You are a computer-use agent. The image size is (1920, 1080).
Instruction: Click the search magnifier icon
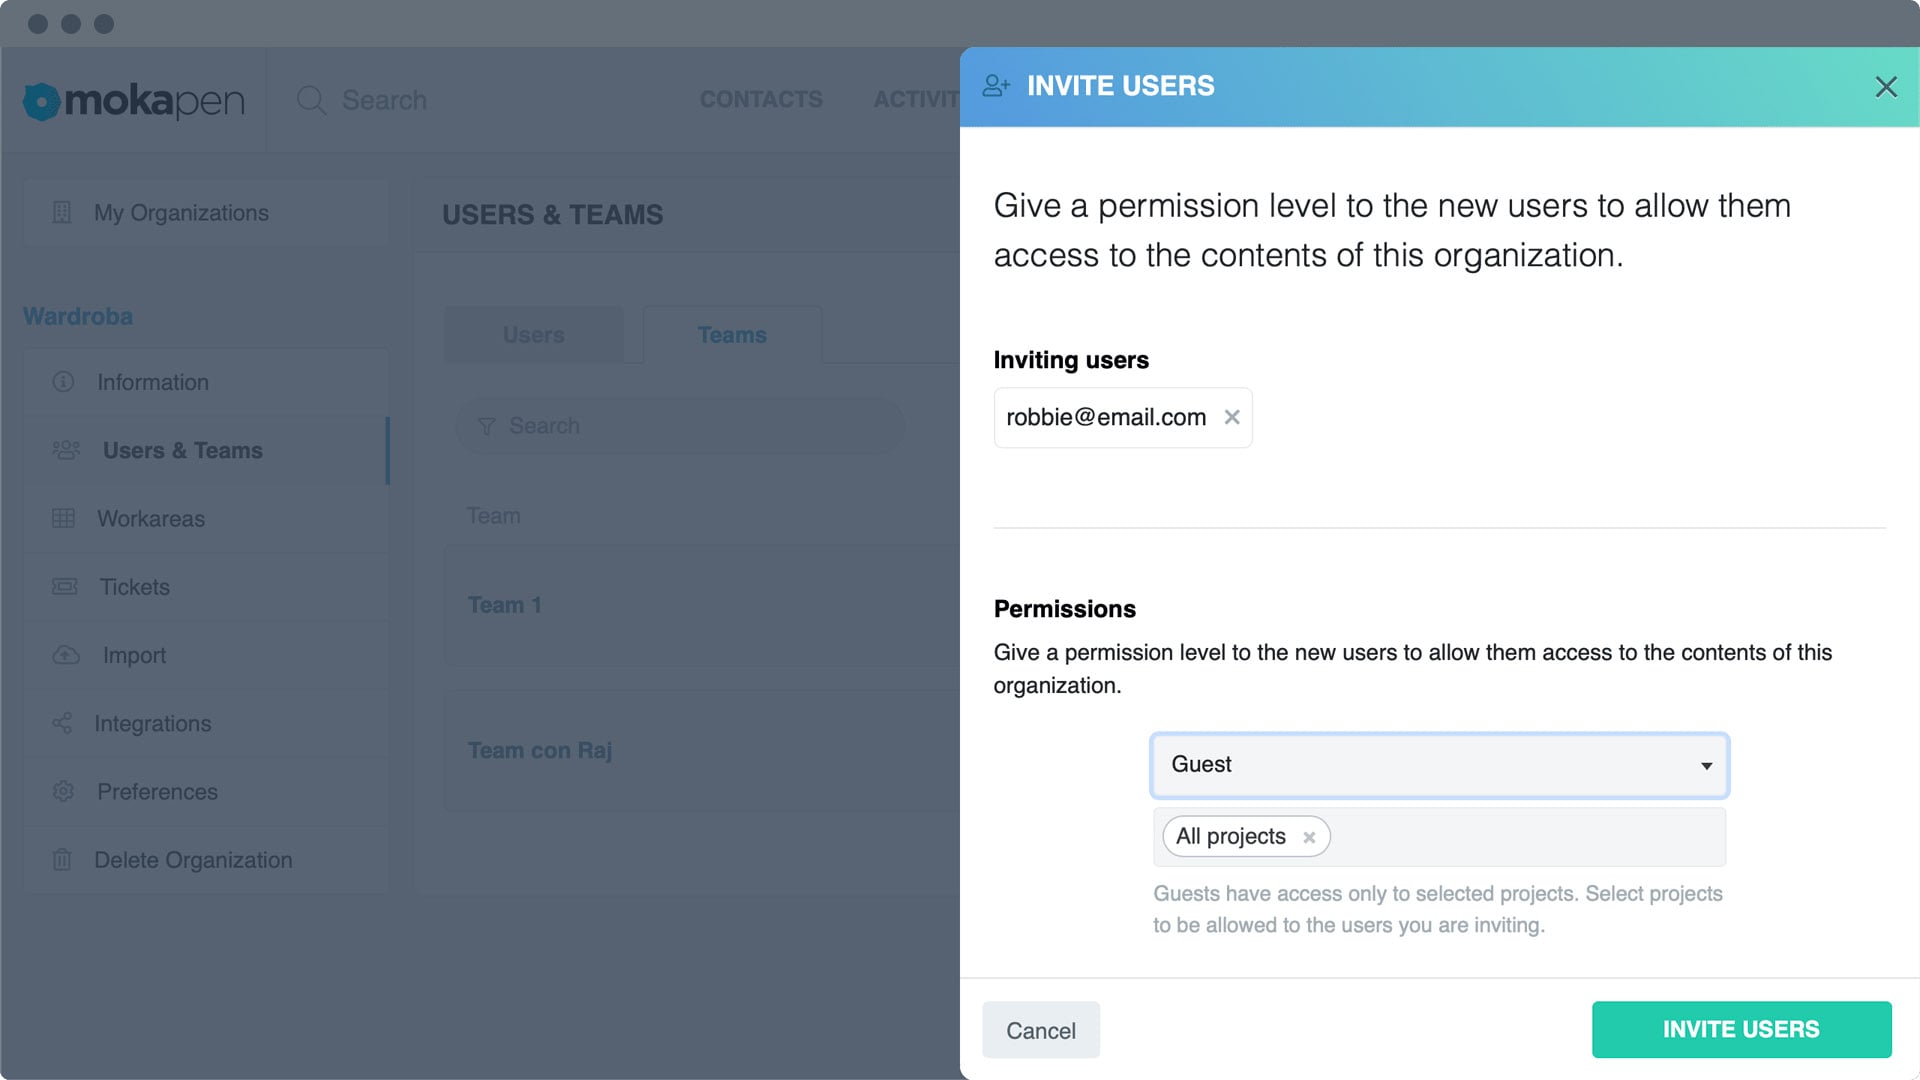(311, 100)
